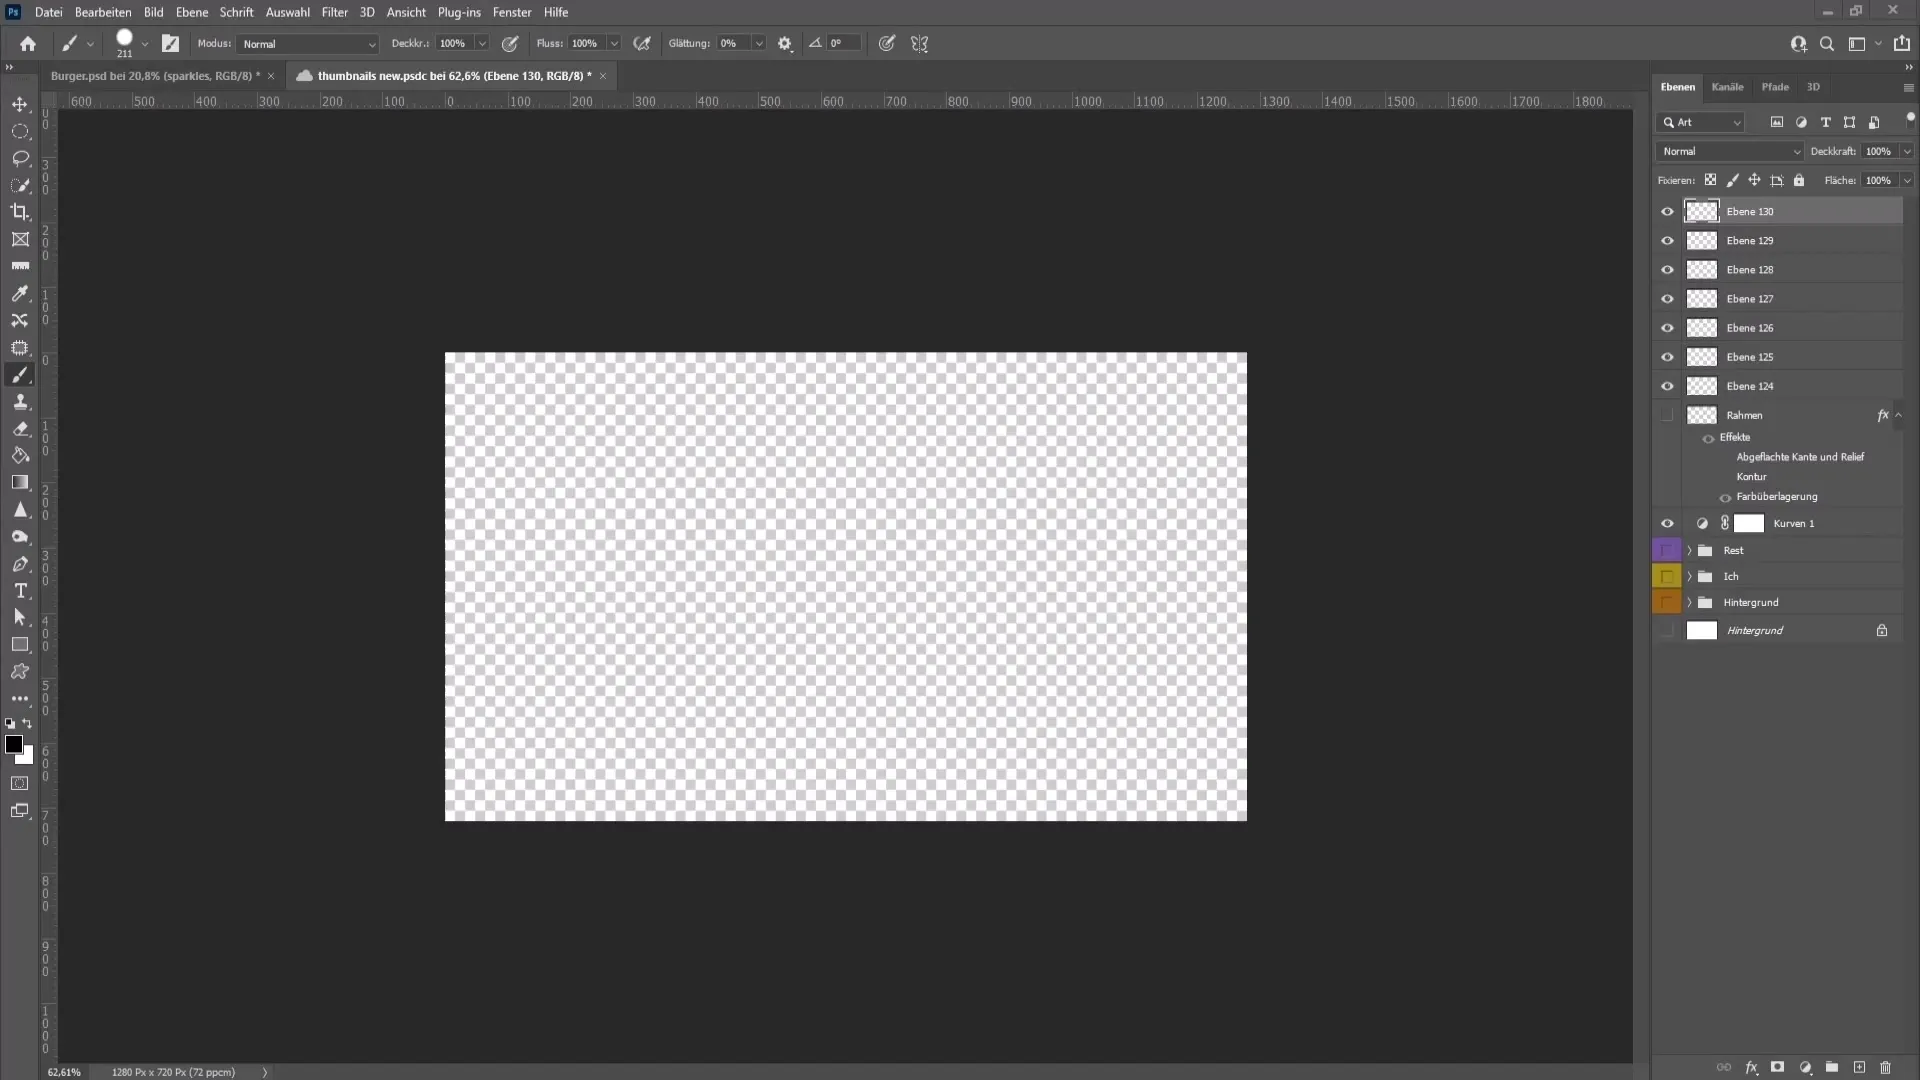Select the Clone Stamp tool
This screenshot has height=1080, width=1920.
(x=20, y=402)
